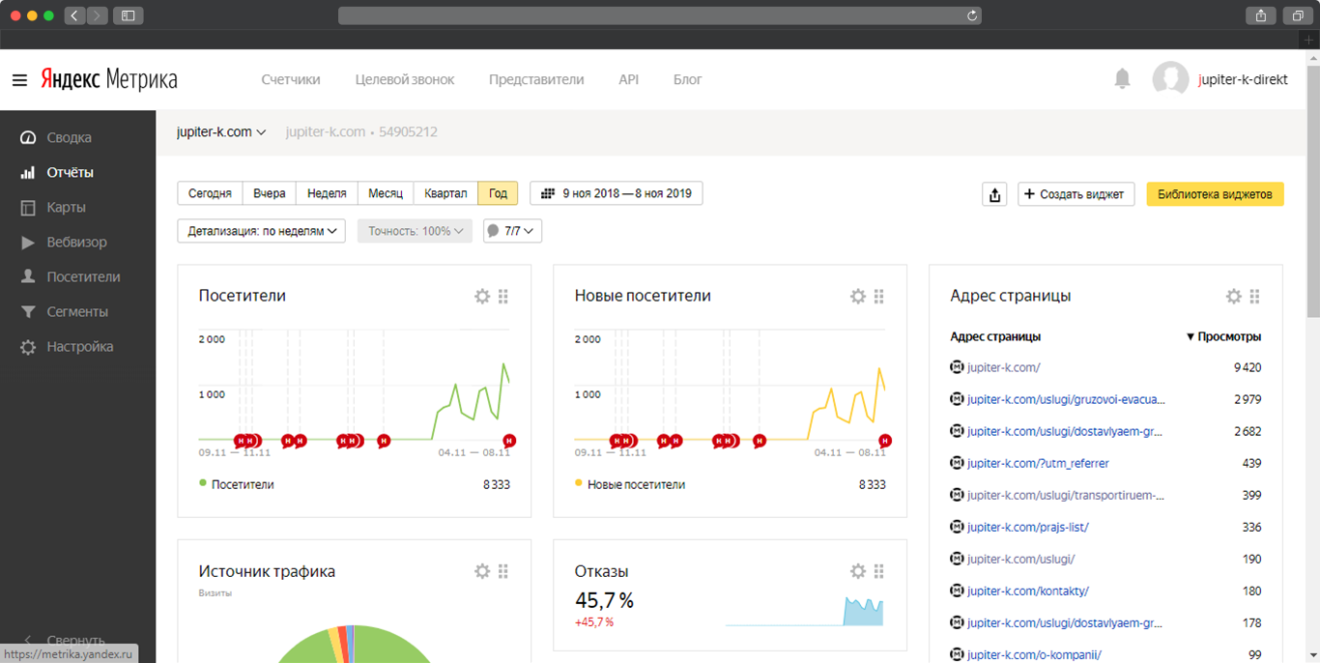The image size is (1320, 663).
Task: Open settings gear on Новые посетители widget
Action: 857,296
